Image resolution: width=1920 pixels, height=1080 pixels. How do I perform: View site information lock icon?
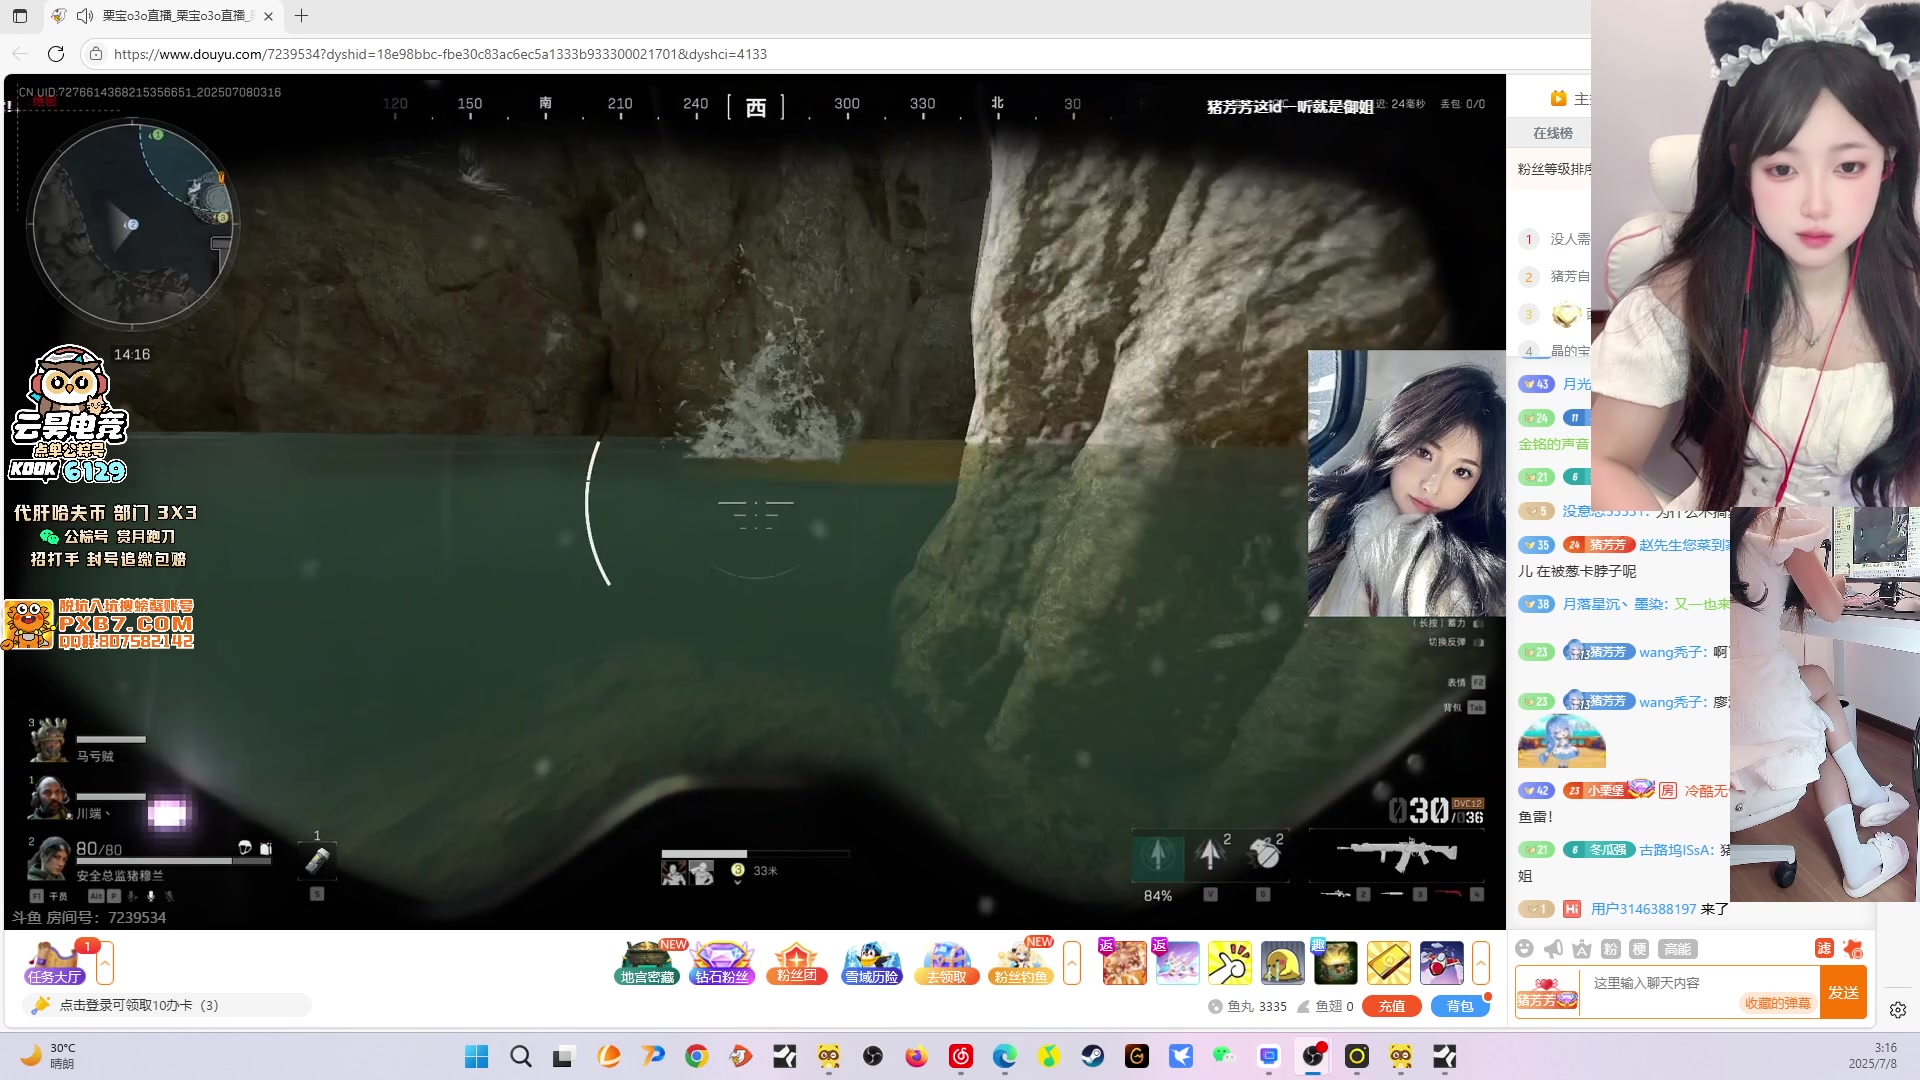pyautogui.click(x=96, y=54)
